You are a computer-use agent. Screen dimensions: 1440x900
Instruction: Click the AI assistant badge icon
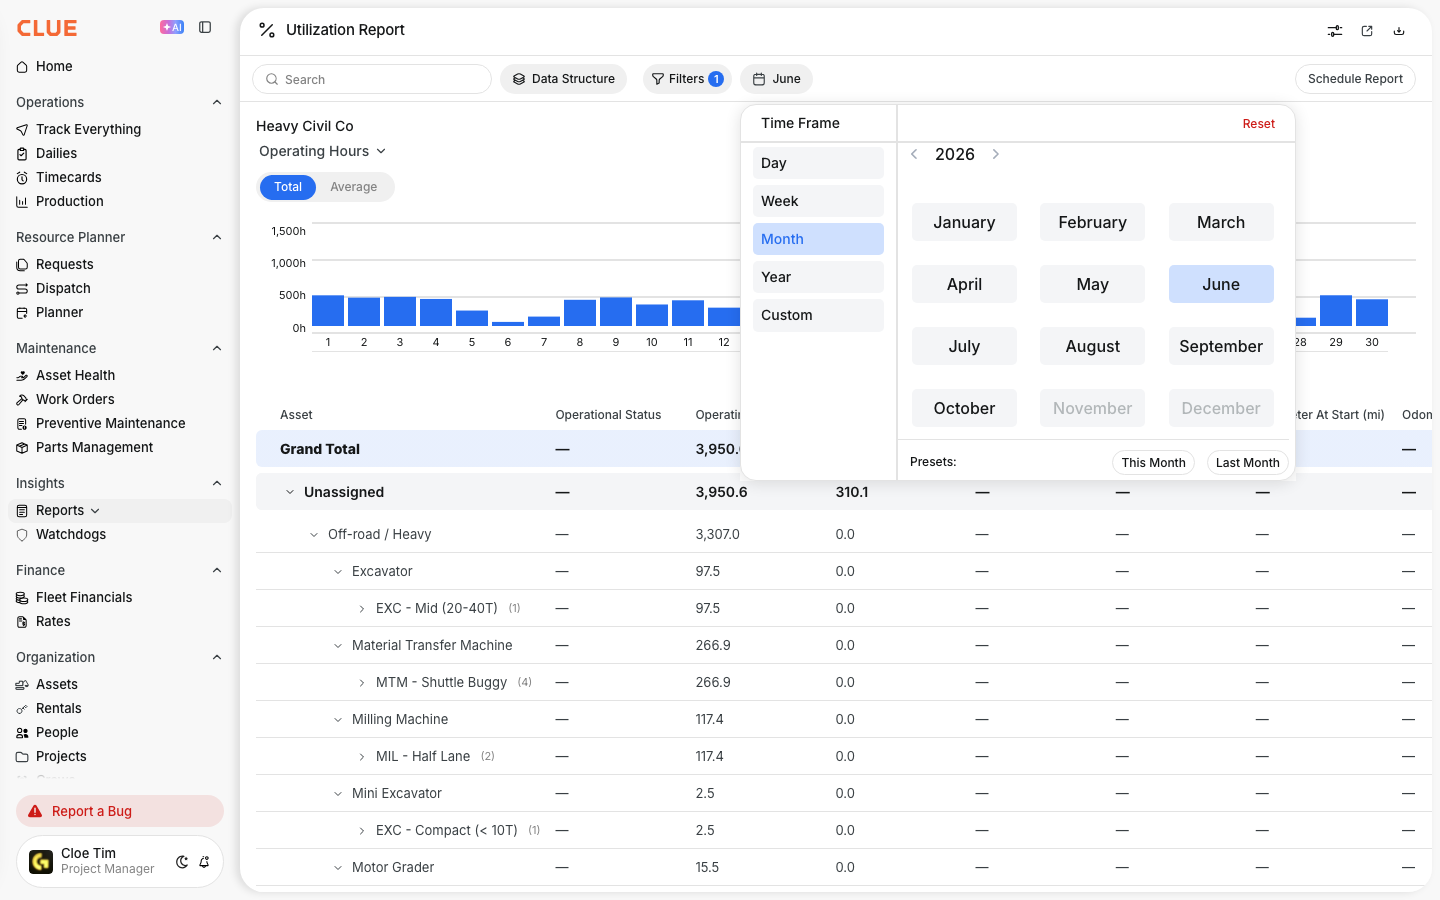tap(172, 28)
